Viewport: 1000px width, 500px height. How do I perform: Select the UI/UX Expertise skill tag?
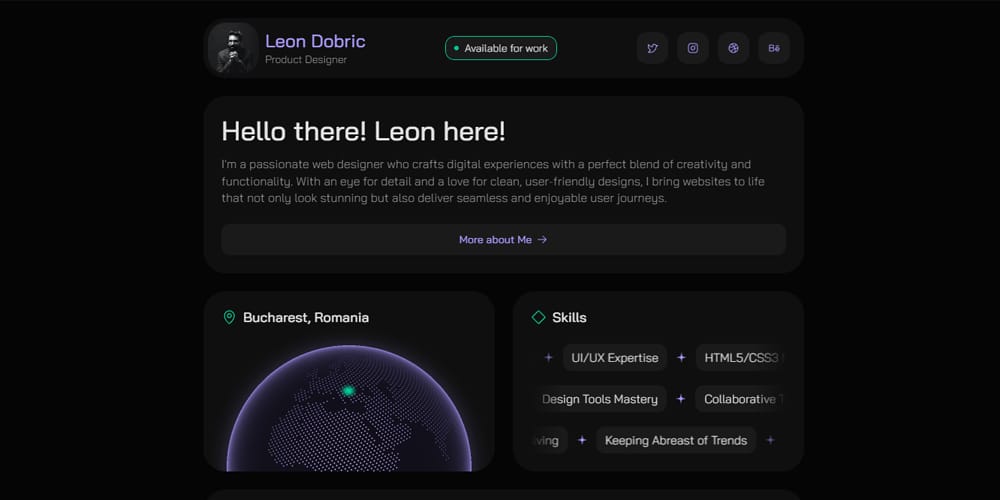615,357
